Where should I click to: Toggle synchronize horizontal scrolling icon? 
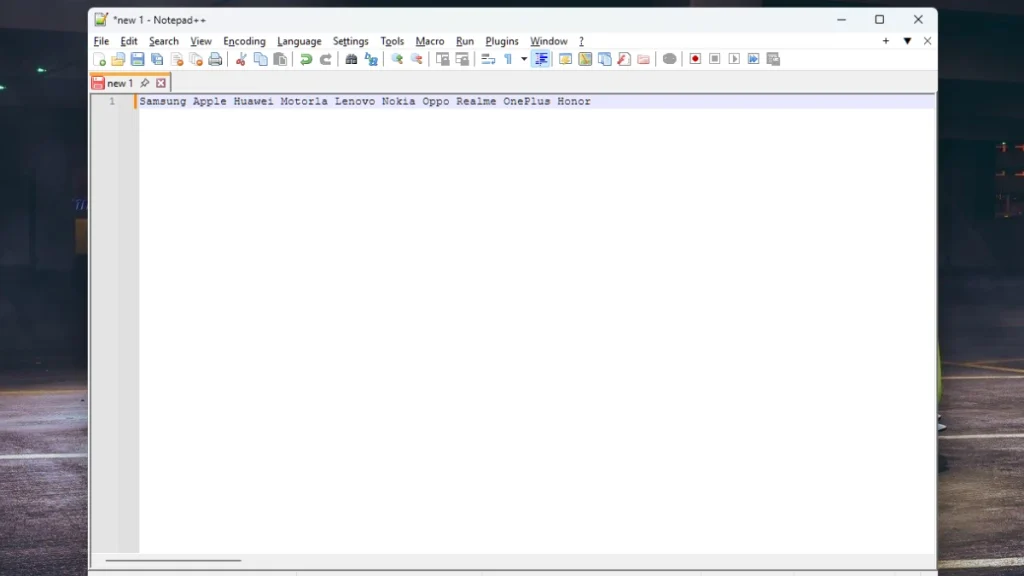[x=462, y=59]
